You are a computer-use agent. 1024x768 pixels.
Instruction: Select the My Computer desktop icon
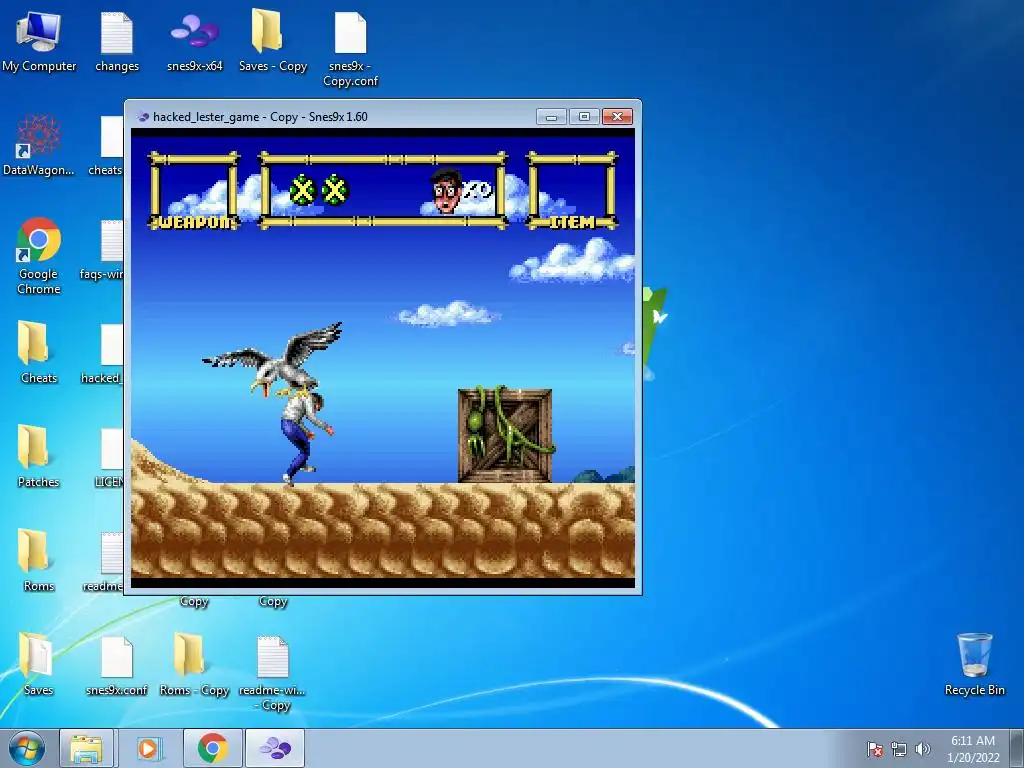39,40
